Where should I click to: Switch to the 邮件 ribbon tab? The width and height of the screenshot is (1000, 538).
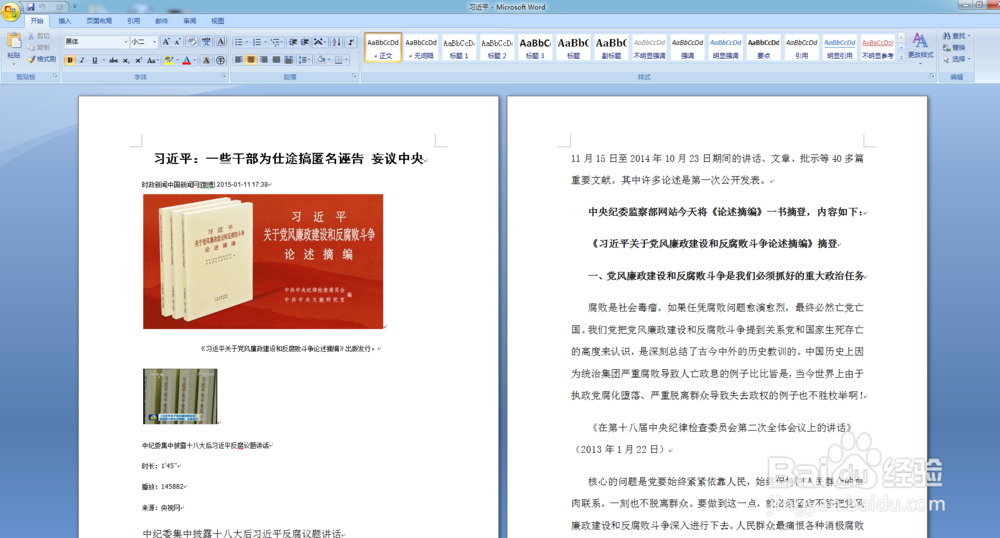click(161, 21)
